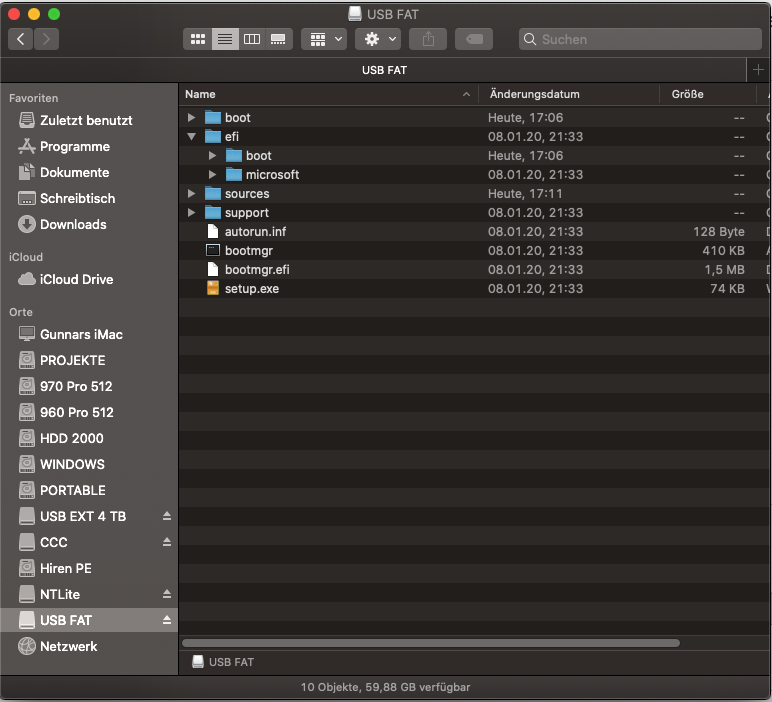The width and height of the screenshot is (772, 702).
Task: Expand the sources folder
Action: pos(192,193)
